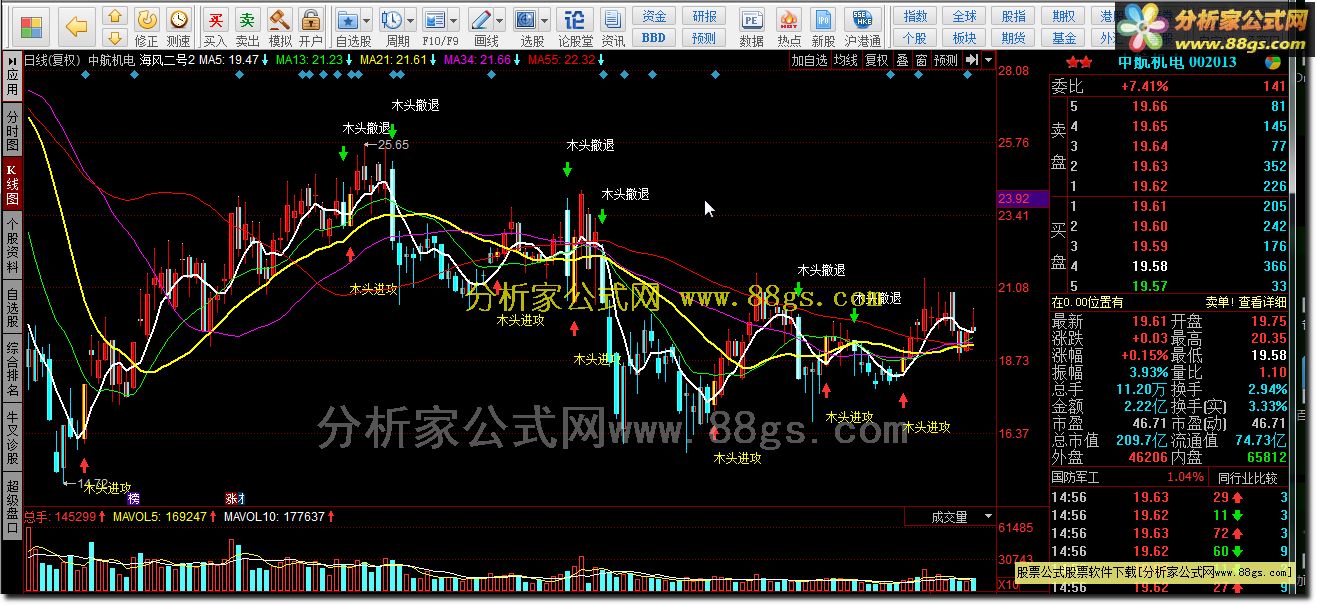This screenshot has width=1317, height=605.
Task: Open the 超级盘口 sidebar tab
Action: (x=12, y=504)
